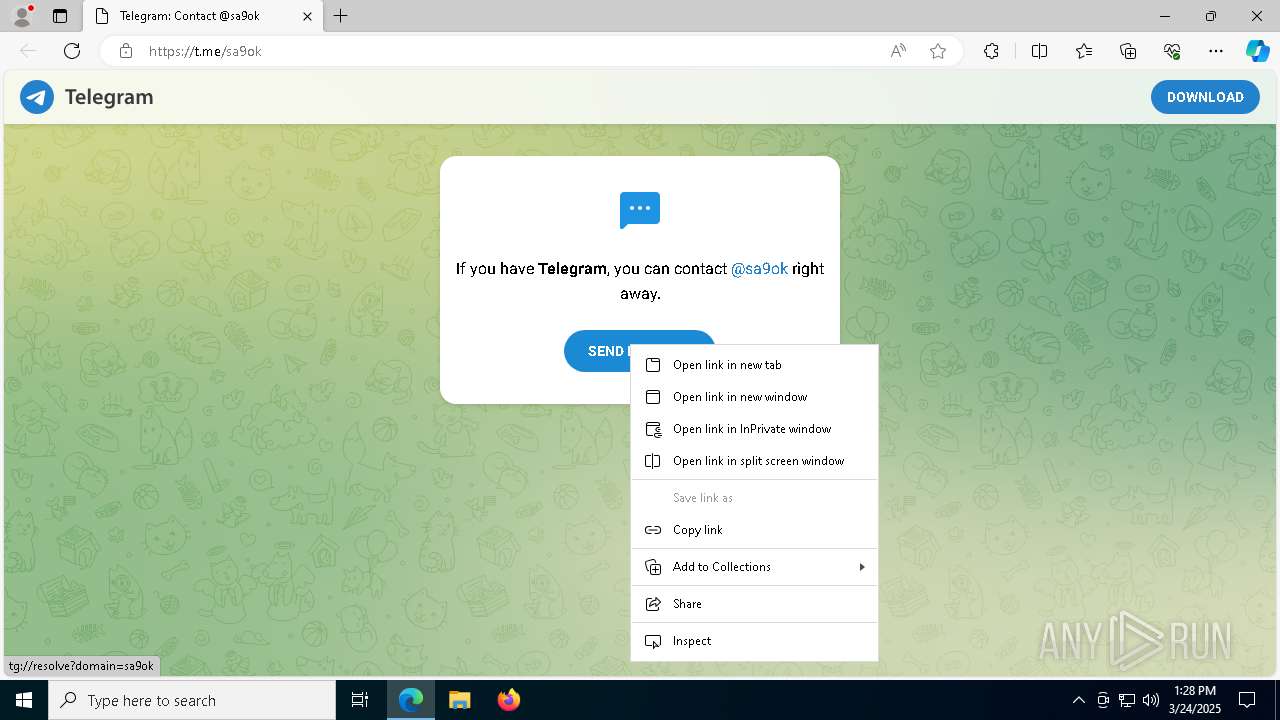Click the taskbar search box
The width and height of the screenshot is (1280, 720).
(192, 700)
